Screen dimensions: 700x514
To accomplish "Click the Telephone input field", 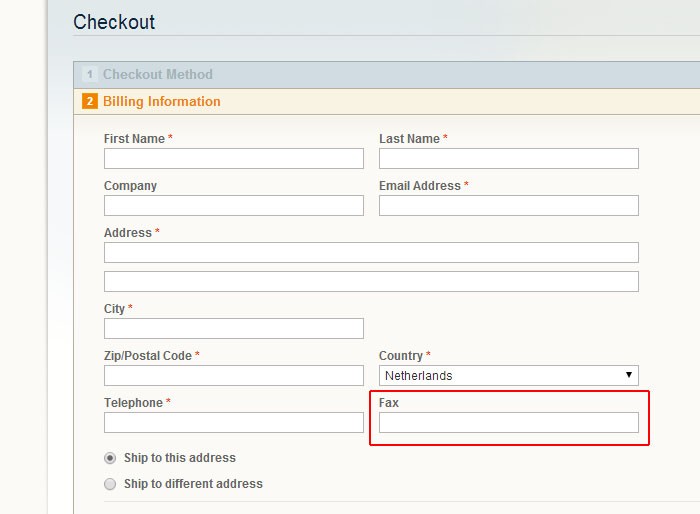I will 234,422.
